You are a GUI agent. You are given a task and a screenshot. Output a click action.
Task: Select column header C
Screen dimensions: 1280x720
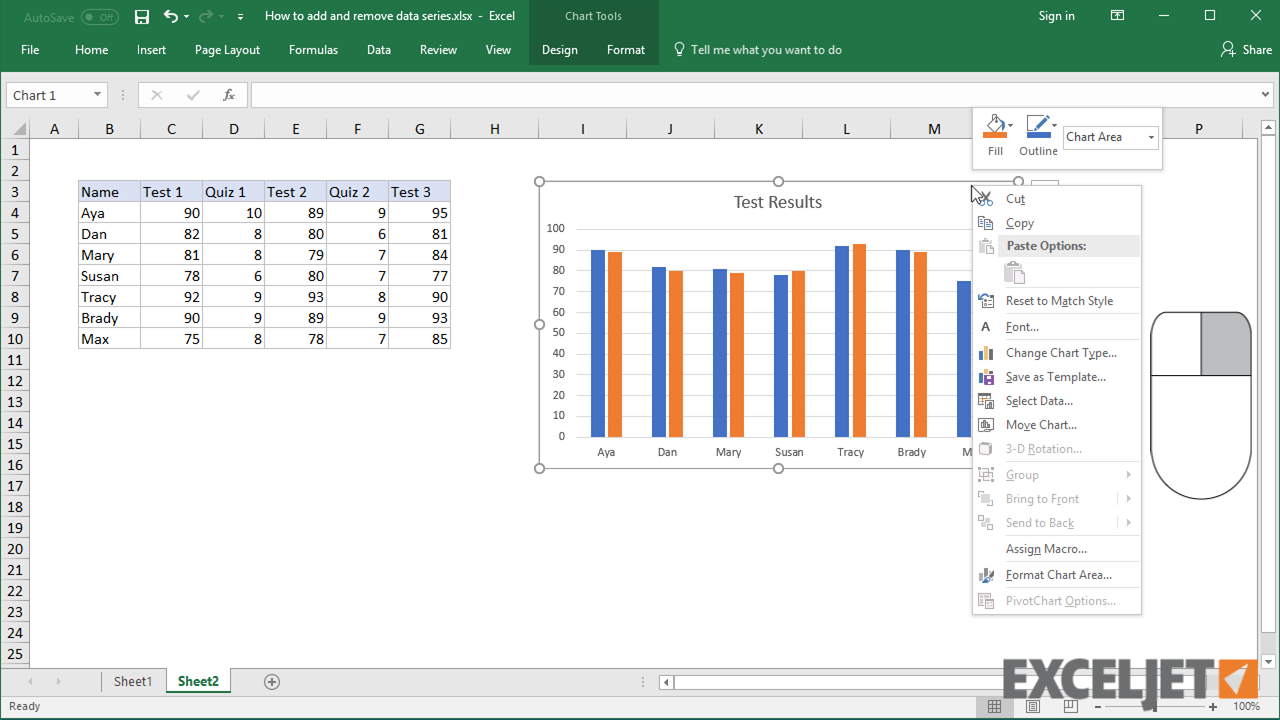click(x=171, y=129)
